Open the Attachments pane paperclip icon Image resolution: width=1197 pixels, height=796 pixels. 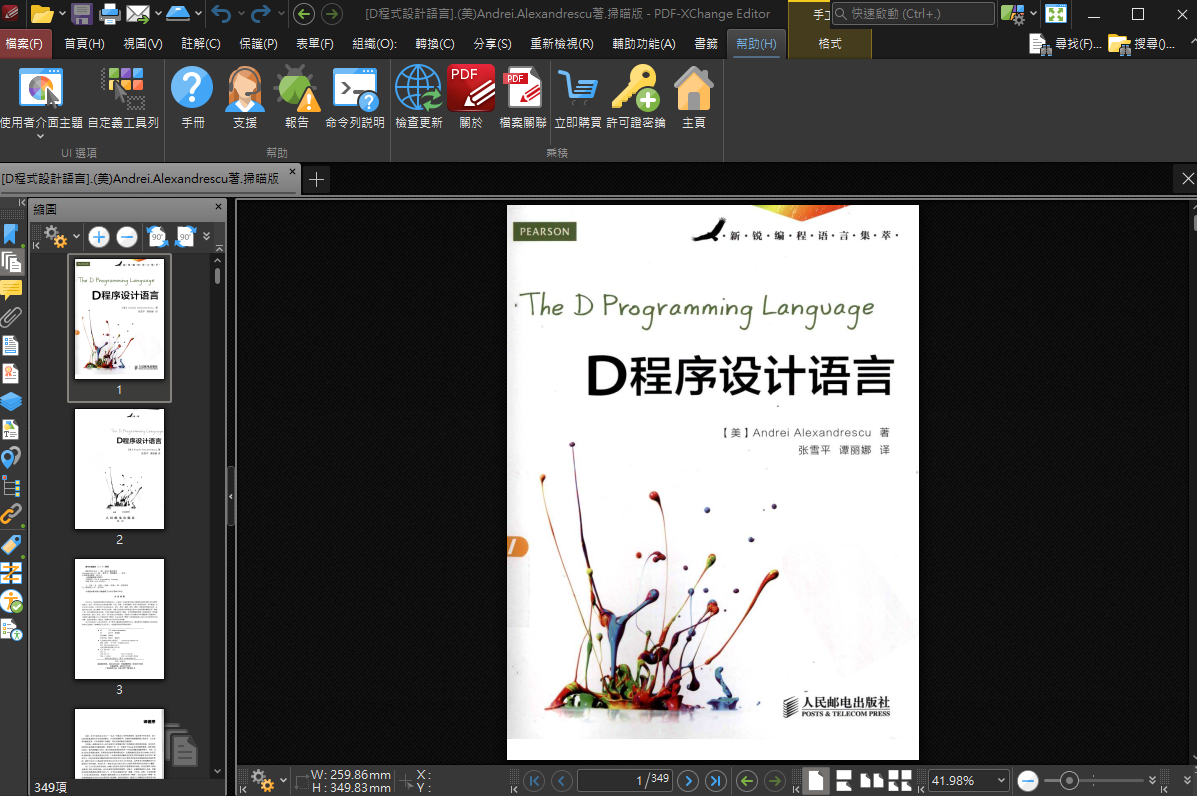[11, 317]
